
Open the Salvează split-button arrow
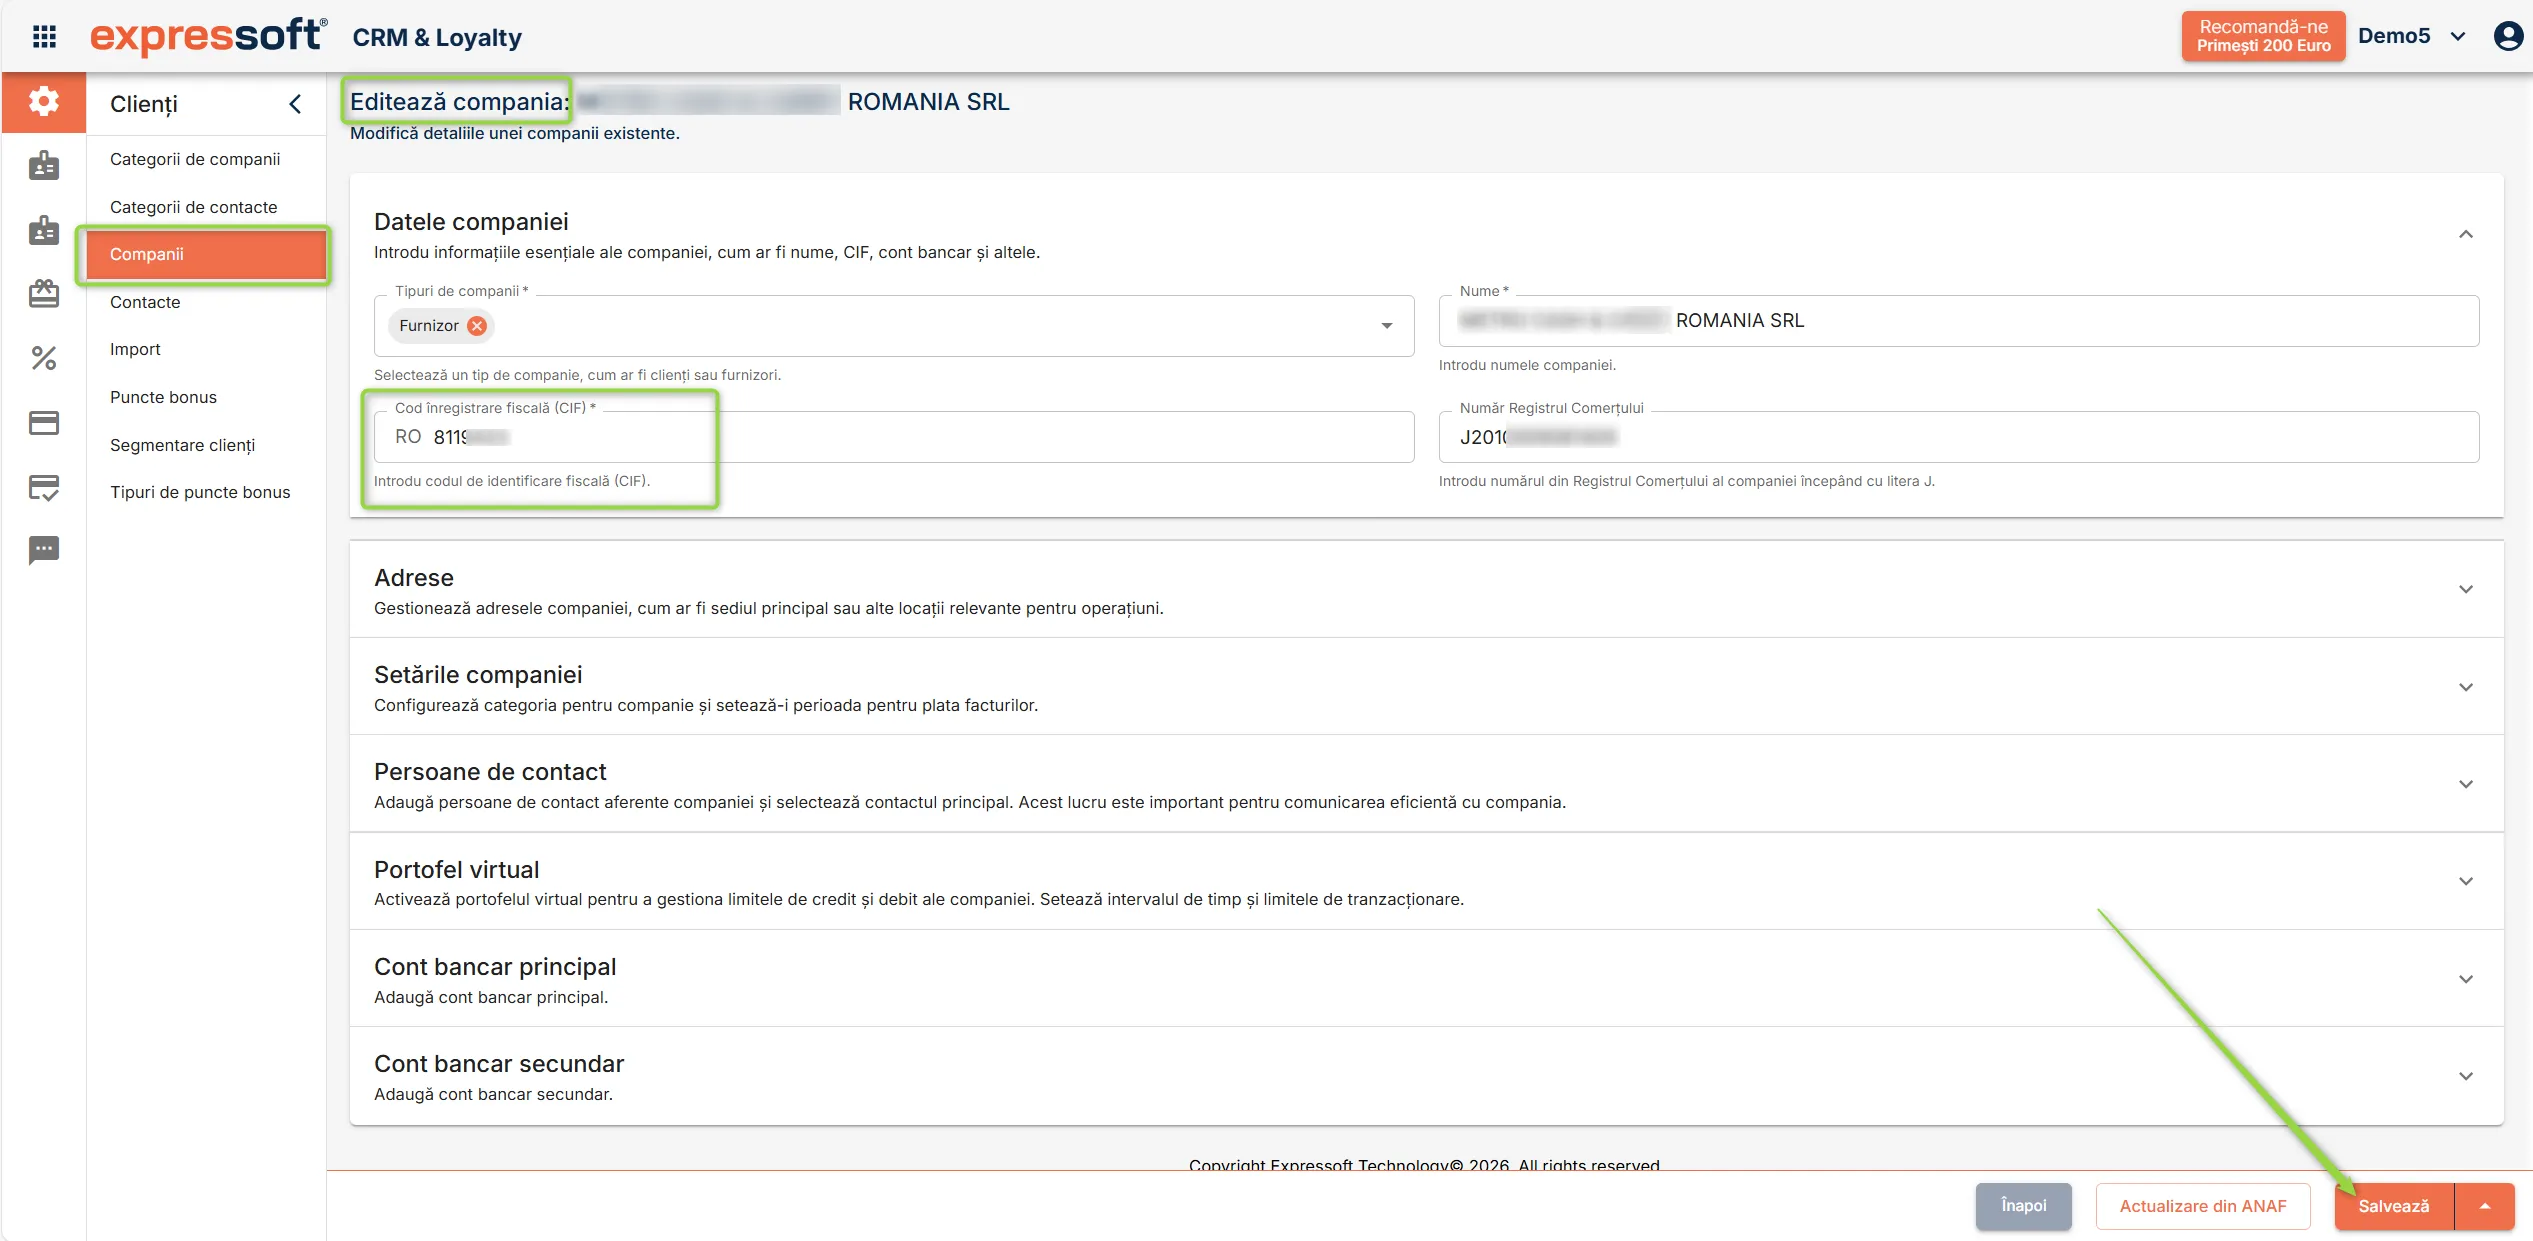coord(2485,1206)
